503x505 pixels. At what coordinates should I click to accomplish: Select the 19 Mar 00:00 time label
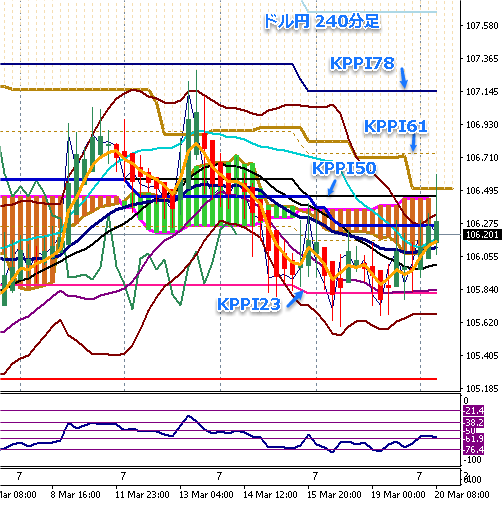[x=398, y=494]
